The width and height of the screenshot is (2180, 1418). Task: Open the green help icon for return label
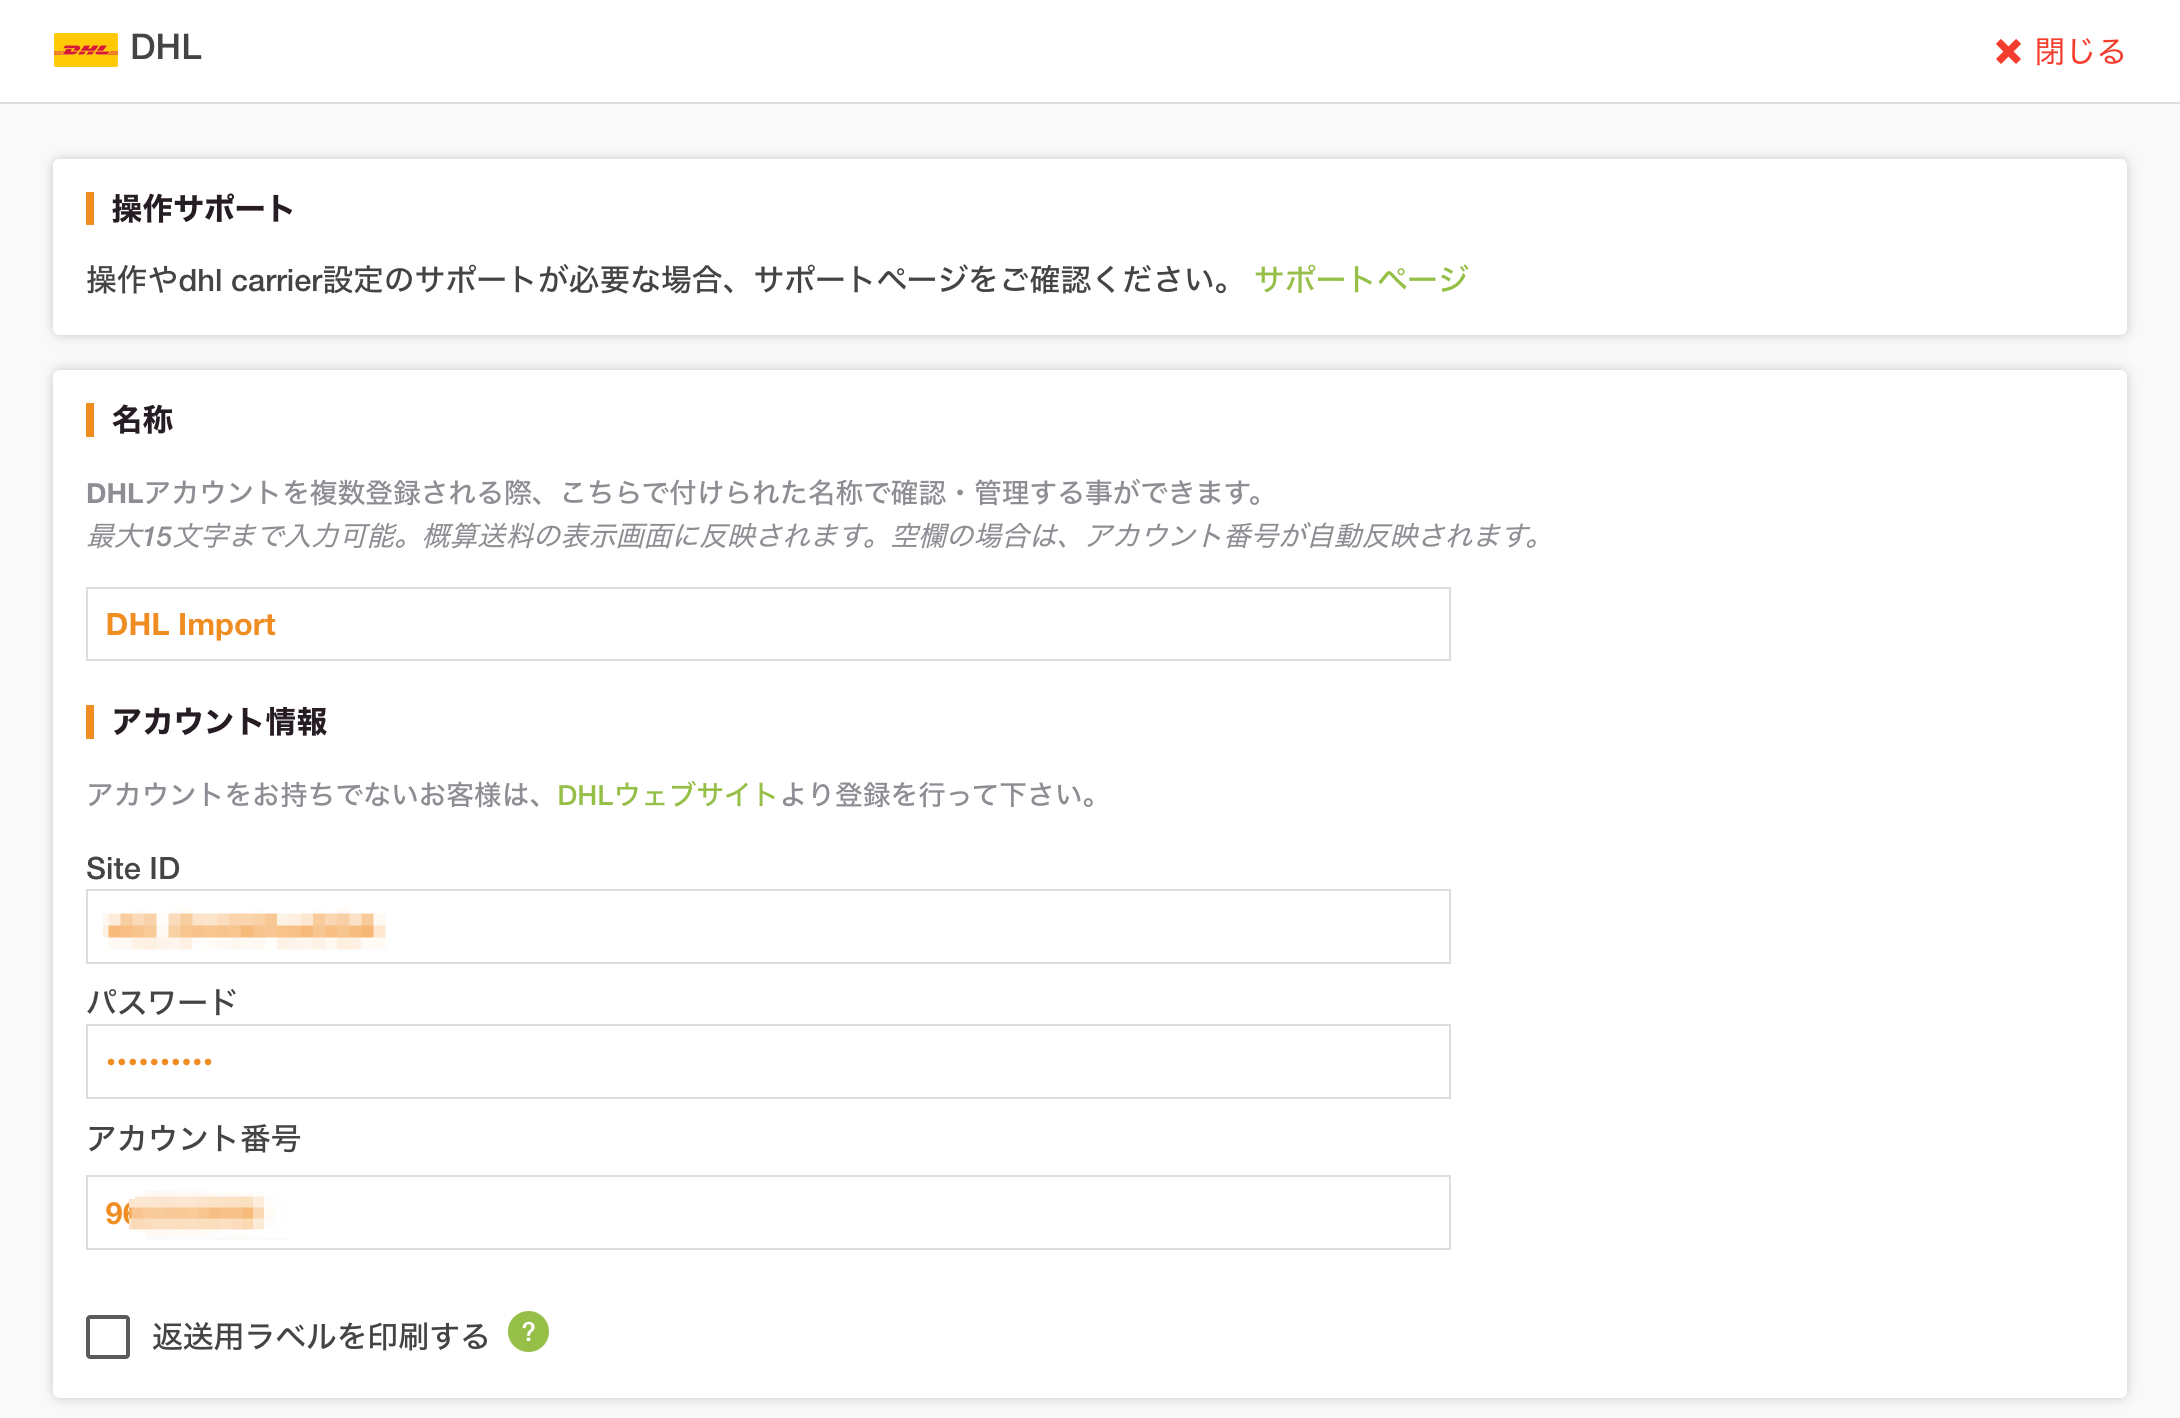point(528,1332)
